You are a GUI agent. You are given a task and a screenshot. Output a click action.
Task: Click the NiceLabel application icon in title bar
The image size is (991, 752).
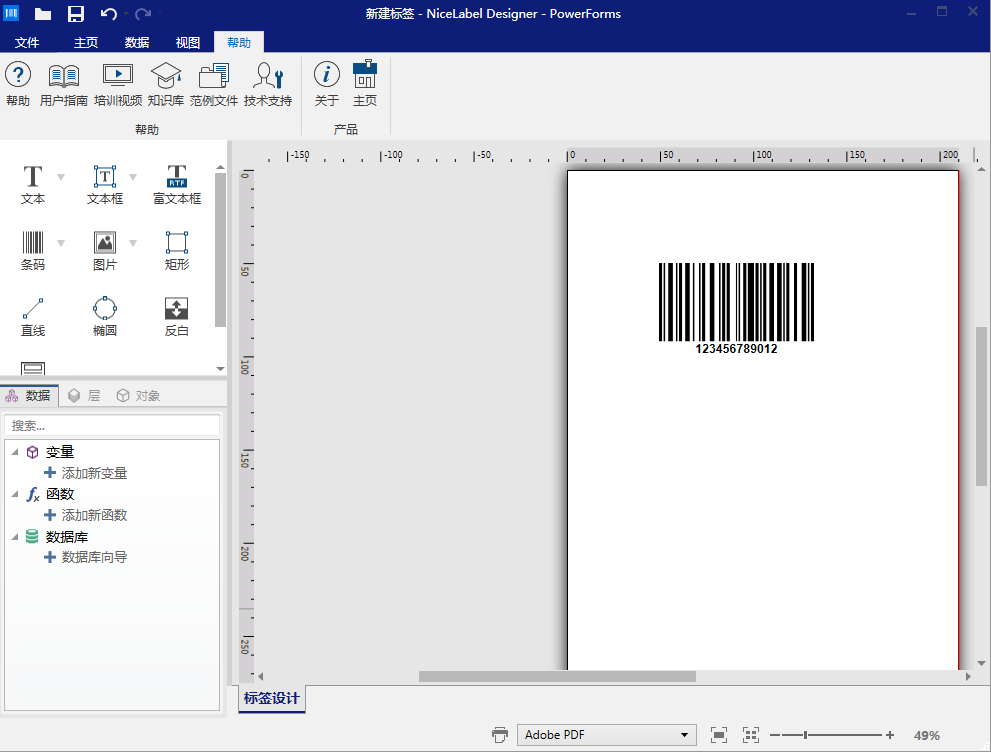pos(11,13)
